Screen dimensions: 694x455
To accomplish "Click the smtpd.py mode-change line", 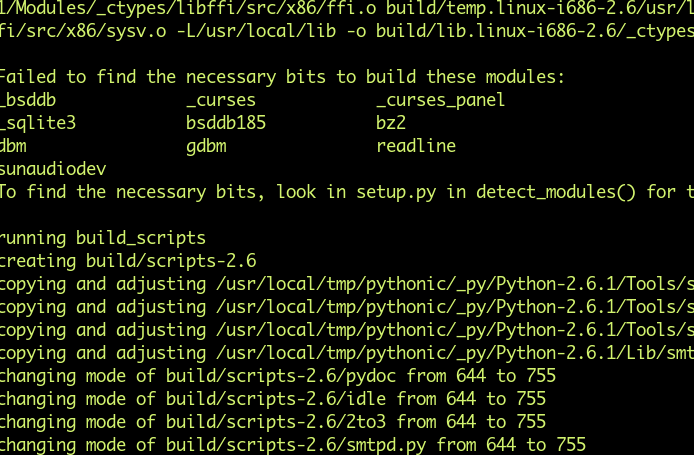I will [292, 445].
